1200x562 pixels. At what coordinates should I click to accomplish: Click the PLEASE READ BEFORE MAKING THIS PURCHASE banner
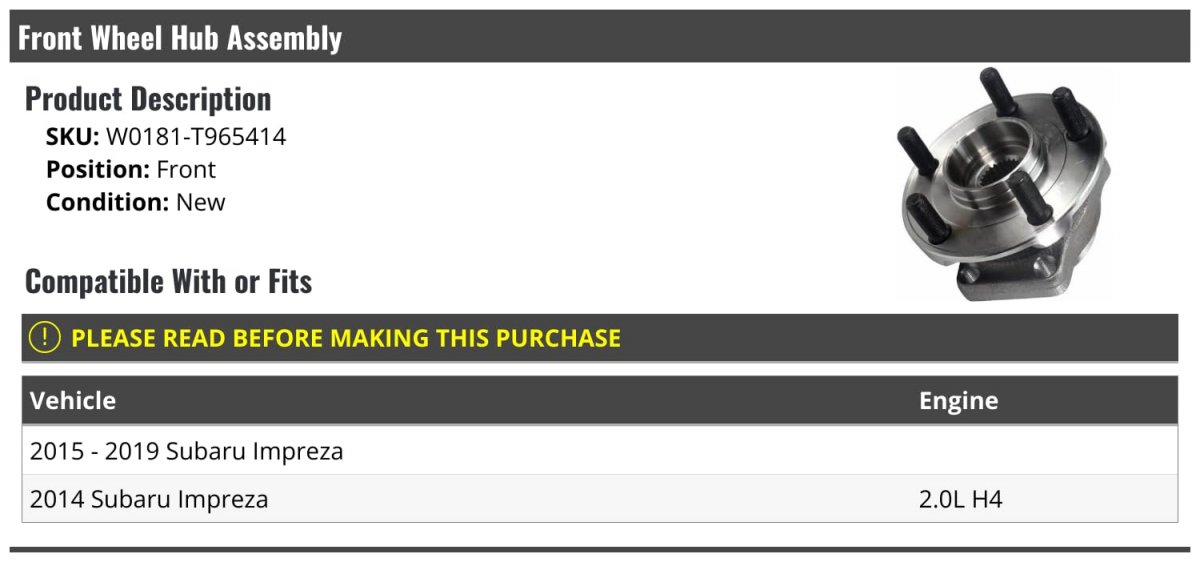pyautogui.click(x=600, y=338)
